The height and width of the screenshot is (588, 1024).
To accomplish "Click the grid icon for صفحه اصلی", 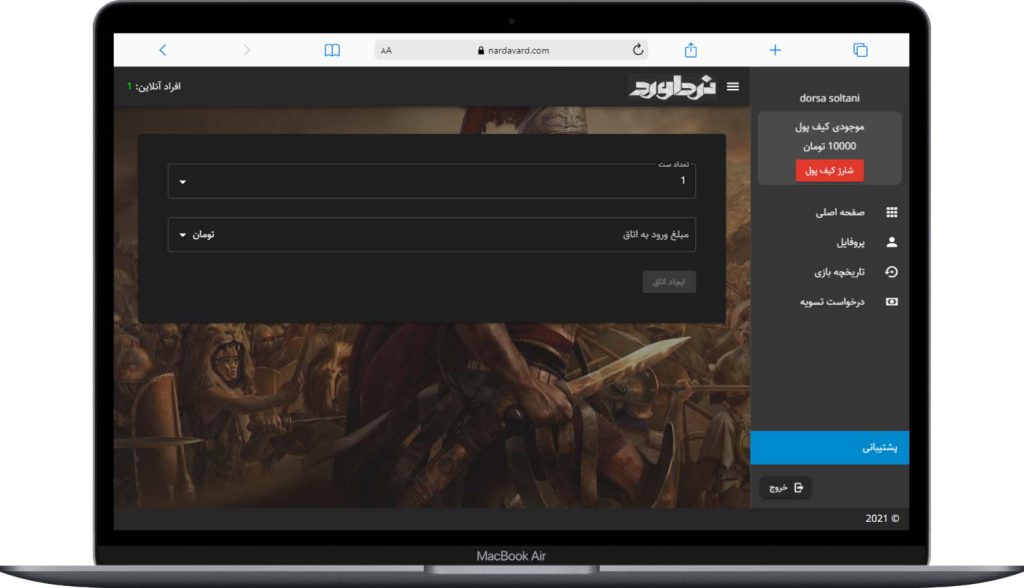I will click(892, 213).
